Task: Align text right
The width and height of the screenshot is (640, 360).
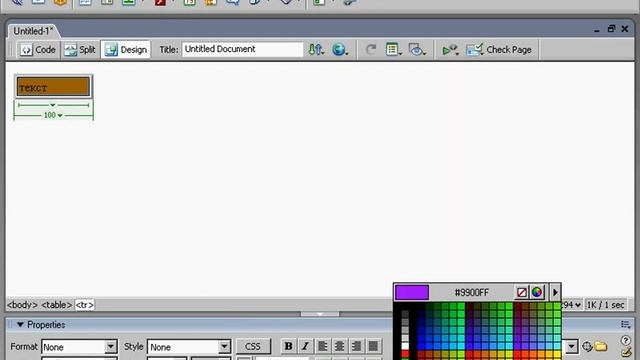Action: tap(356, 346)
